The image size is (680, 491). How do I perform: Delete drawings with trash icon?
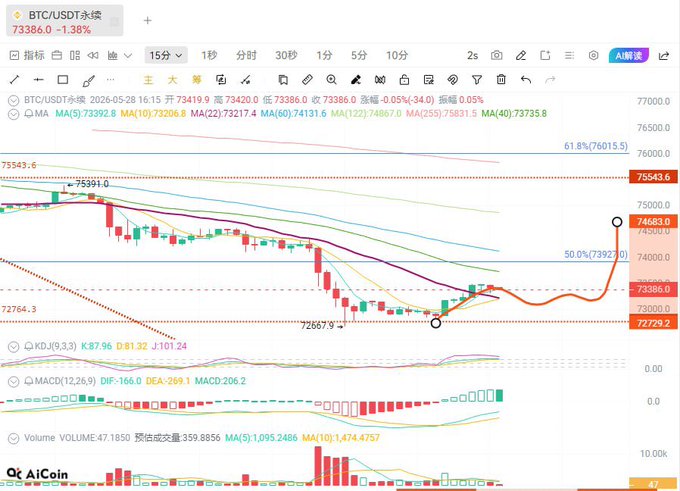tap(501, 80)
